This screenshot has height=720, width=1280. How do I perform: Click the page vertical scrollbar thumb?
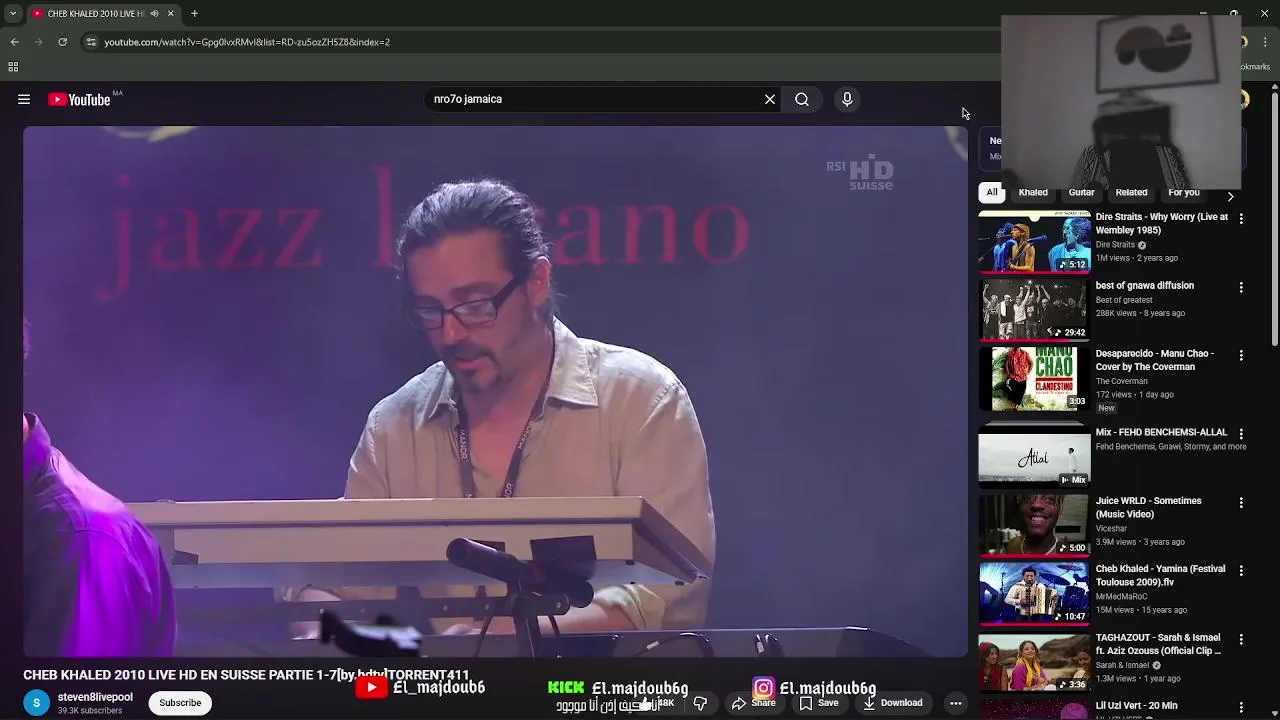click(x=1274, y=220)
